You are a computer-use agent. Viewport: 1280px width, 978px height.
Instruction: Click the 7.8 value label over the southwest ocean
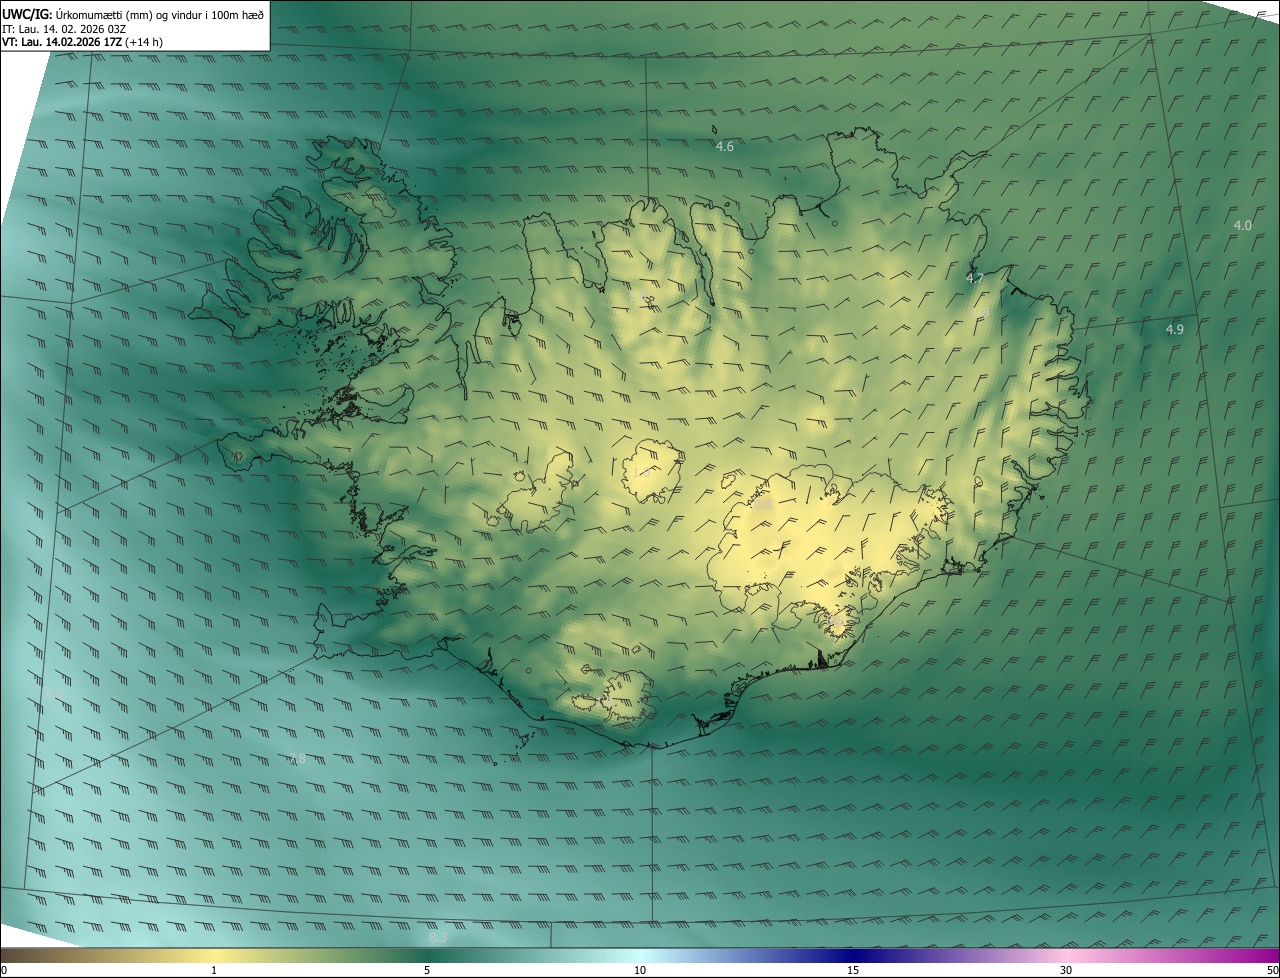pos(297,759)
